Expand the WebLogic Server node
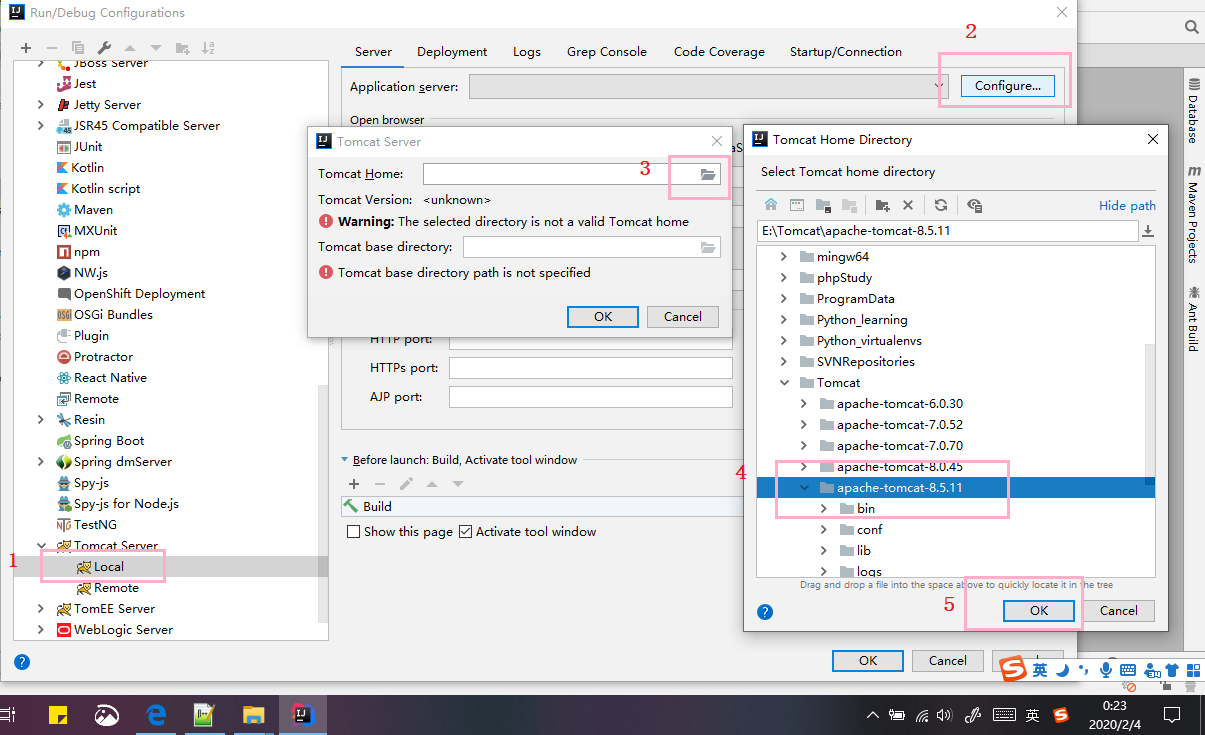 pyautogui.click(x=40, y=630)
